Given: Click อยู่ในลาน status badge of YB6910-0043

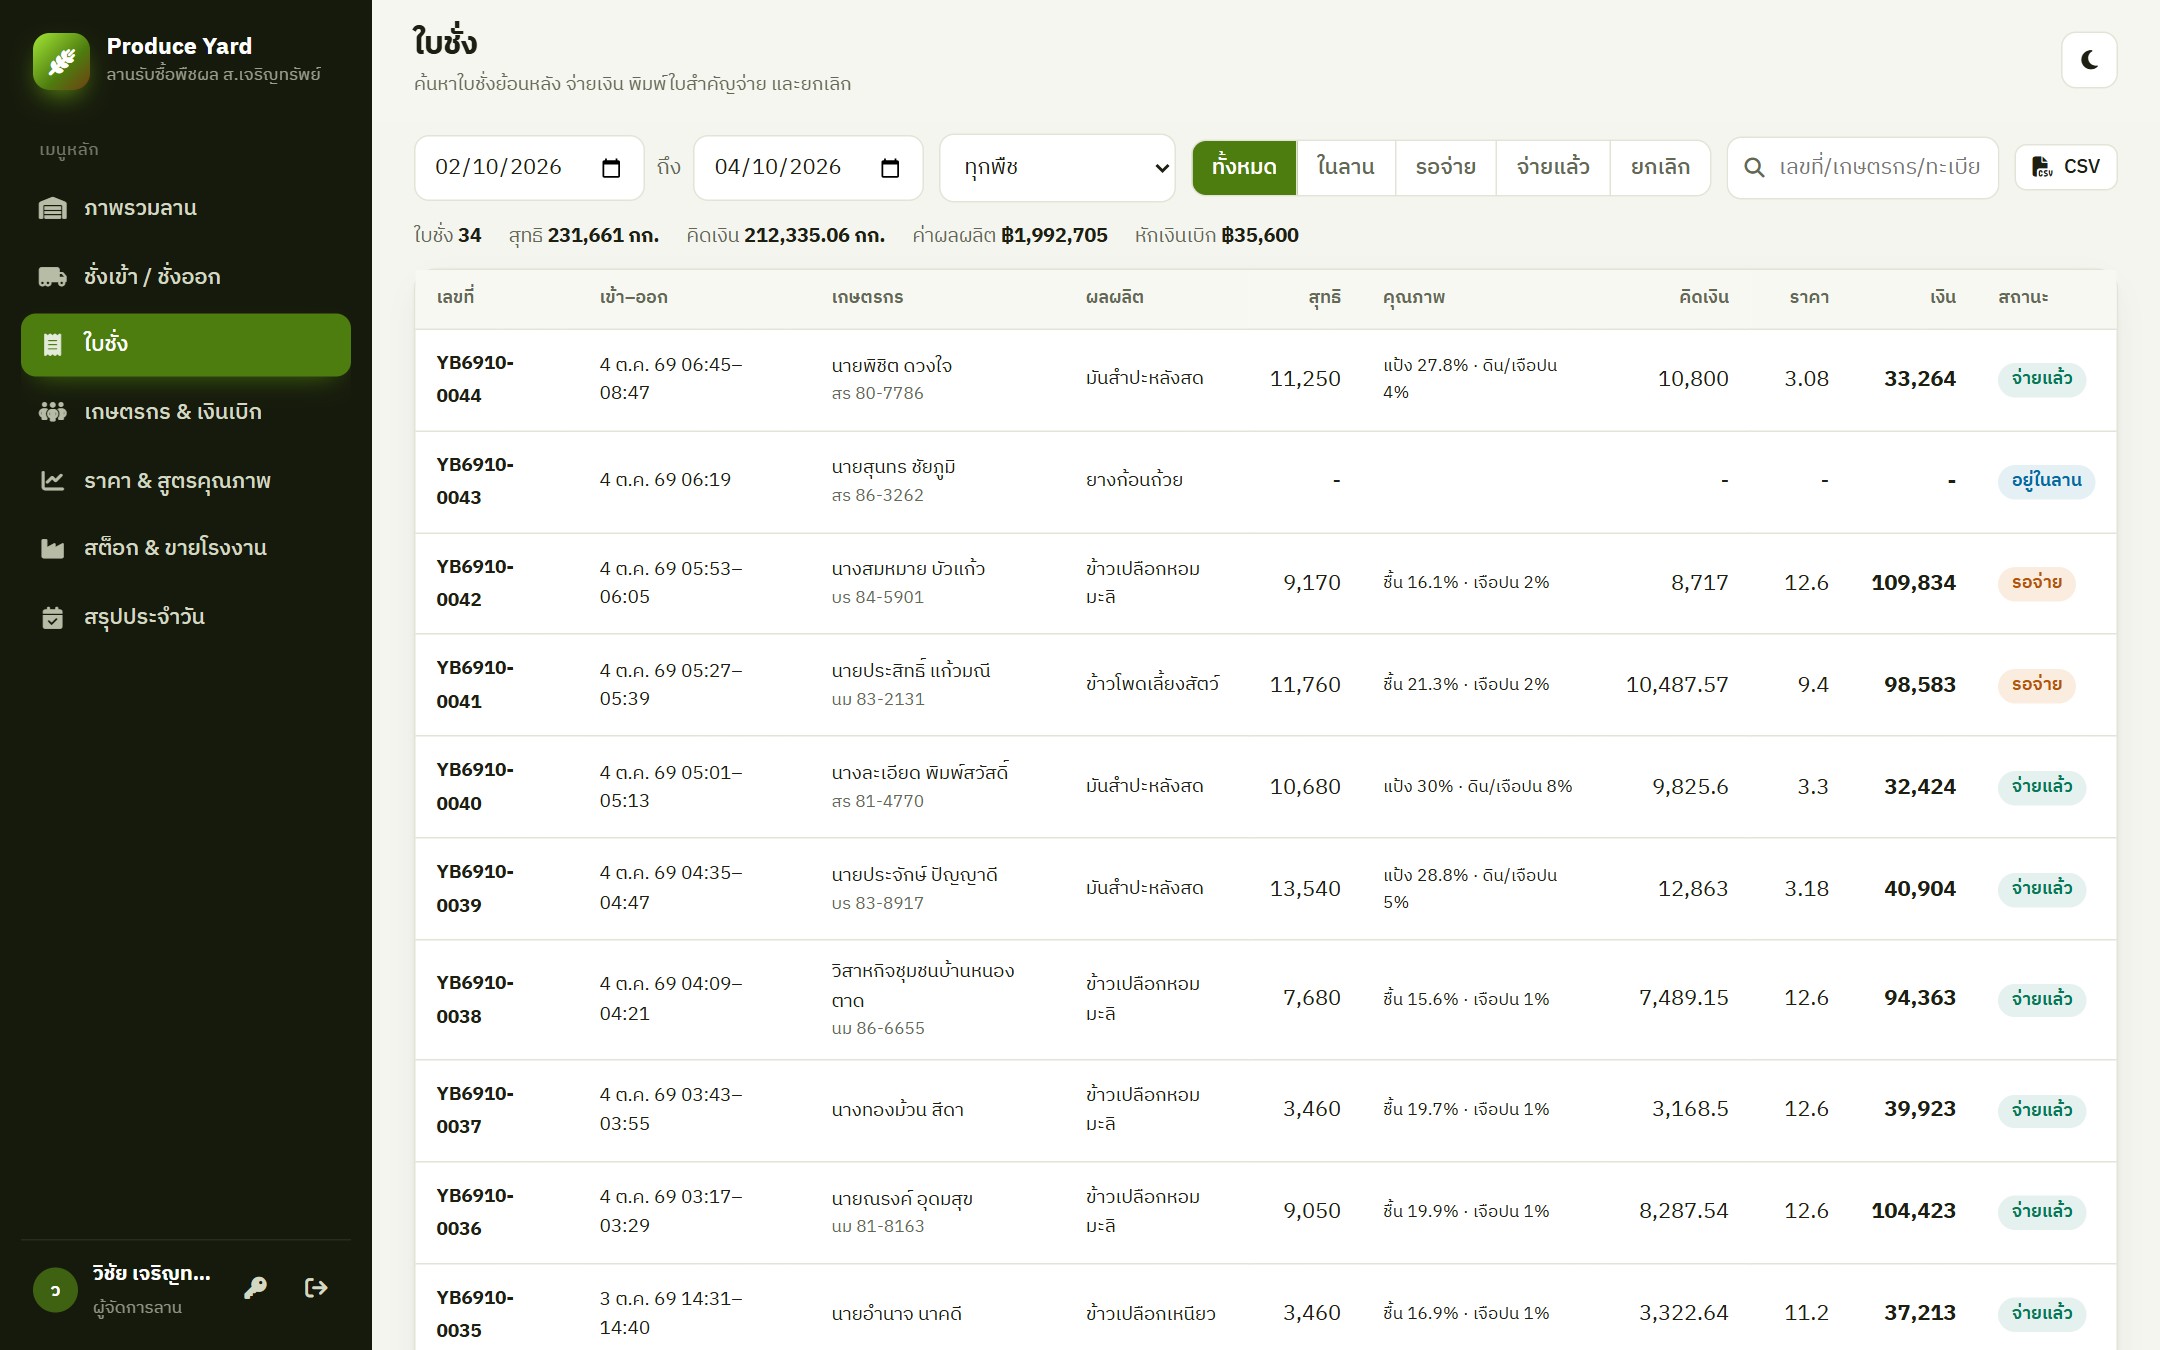Looking at the screenshot, I should click(x=2046, y=481).
